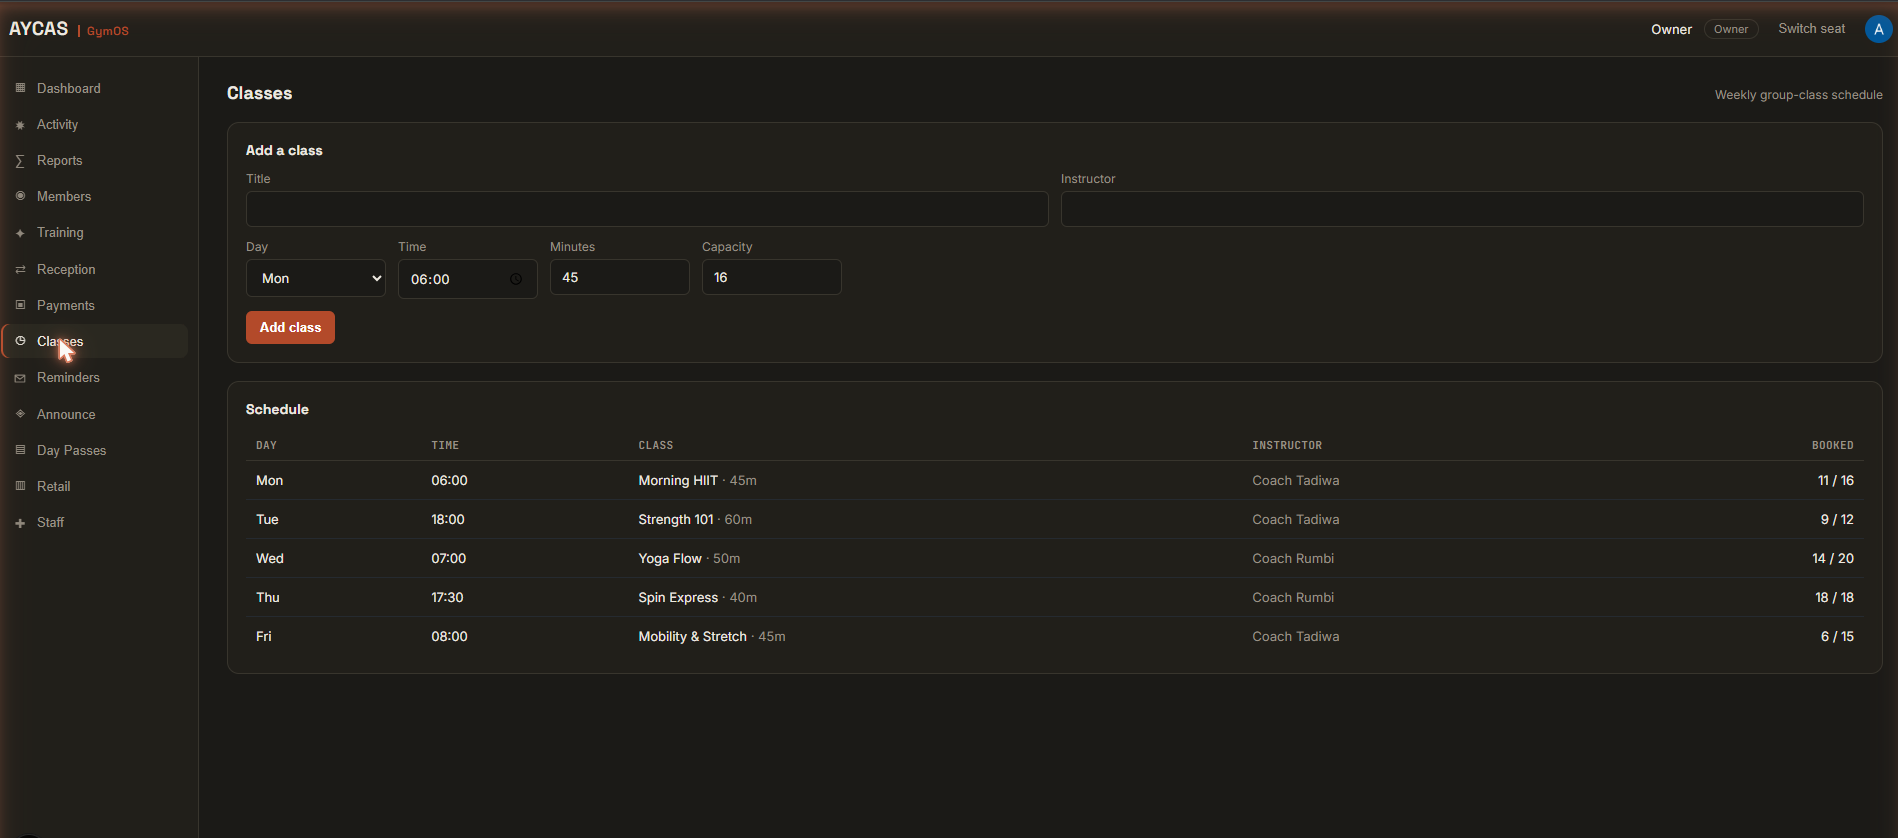1898x838 pixels.
Task: Open the time picker clock icon
Action: pyautogui.click(x=516, y=279)
